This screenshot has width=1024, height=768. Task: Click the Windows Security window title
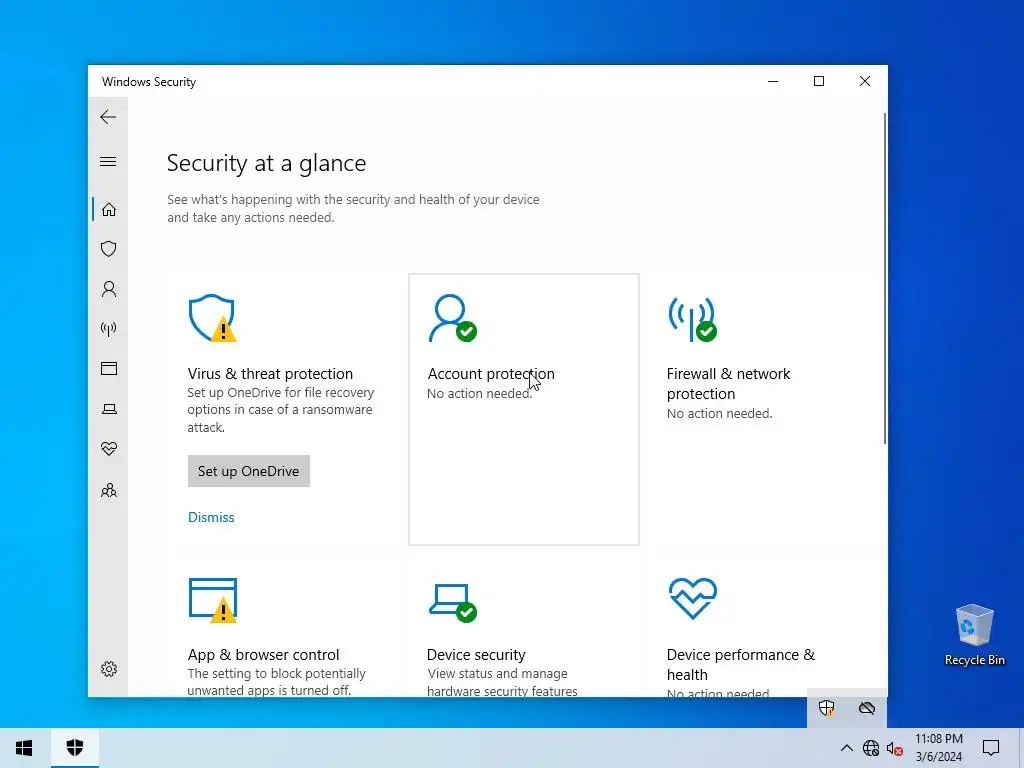click(149, 82)
